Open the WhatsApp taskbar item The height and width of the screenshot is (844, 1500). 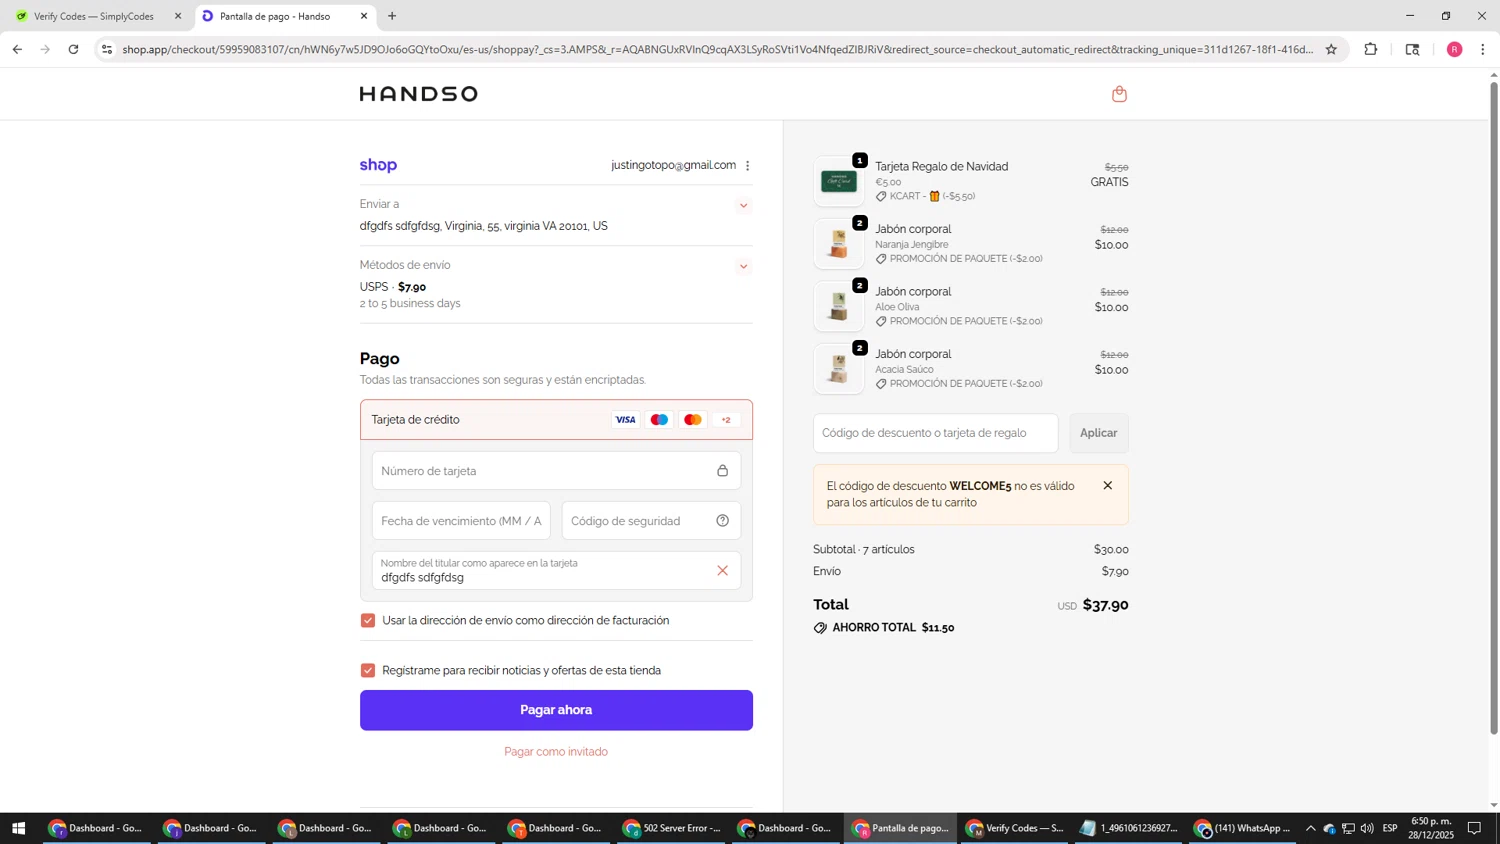point(1243,828)
